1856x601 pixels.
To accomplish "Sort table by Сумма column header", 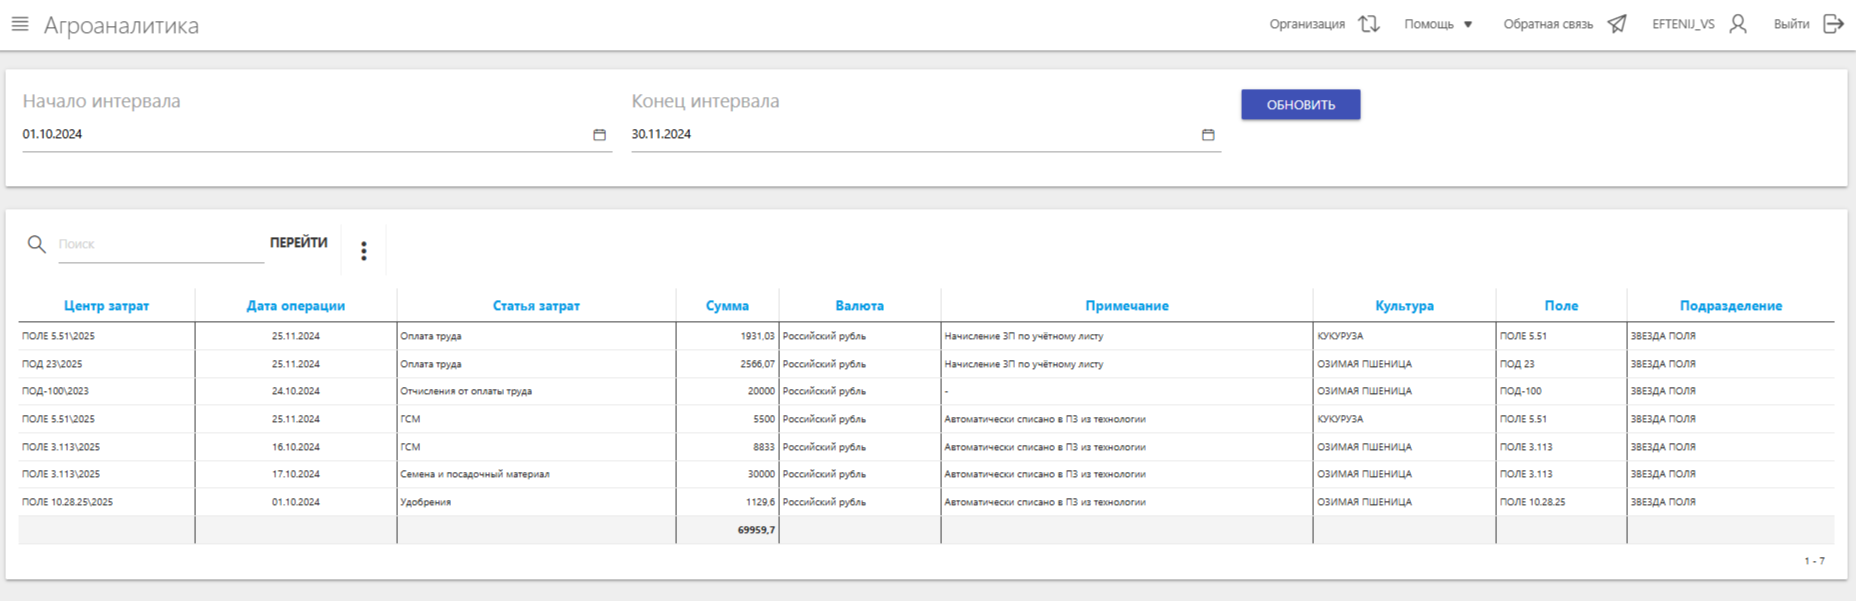I will (727, 306).
